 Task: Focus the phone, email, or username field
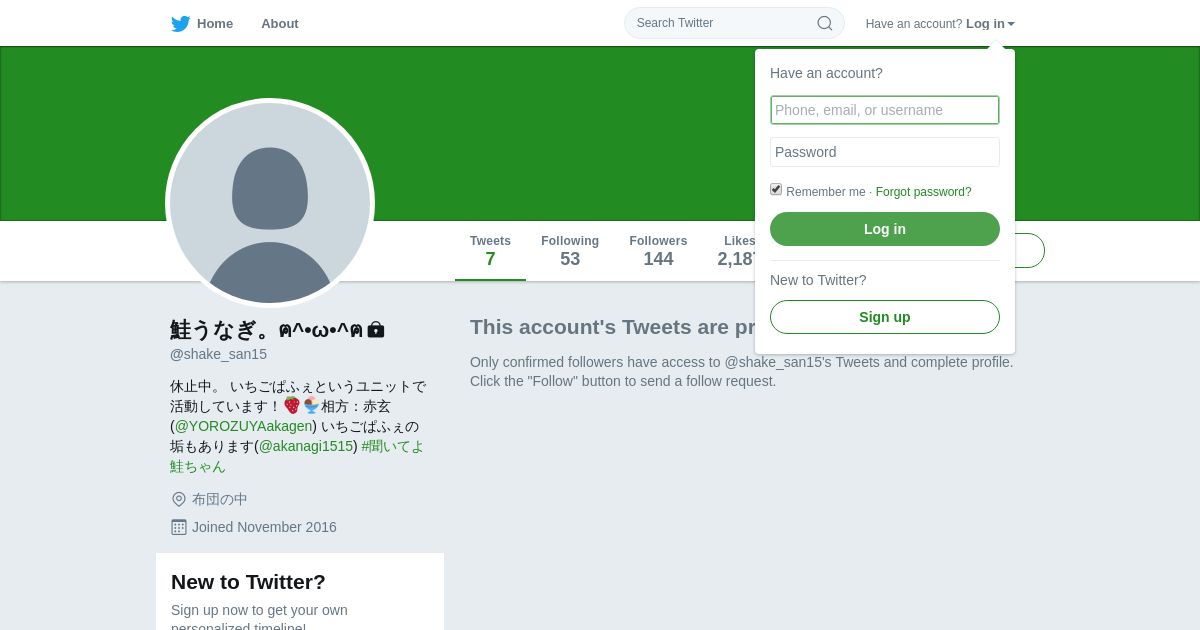coord(884,110)
